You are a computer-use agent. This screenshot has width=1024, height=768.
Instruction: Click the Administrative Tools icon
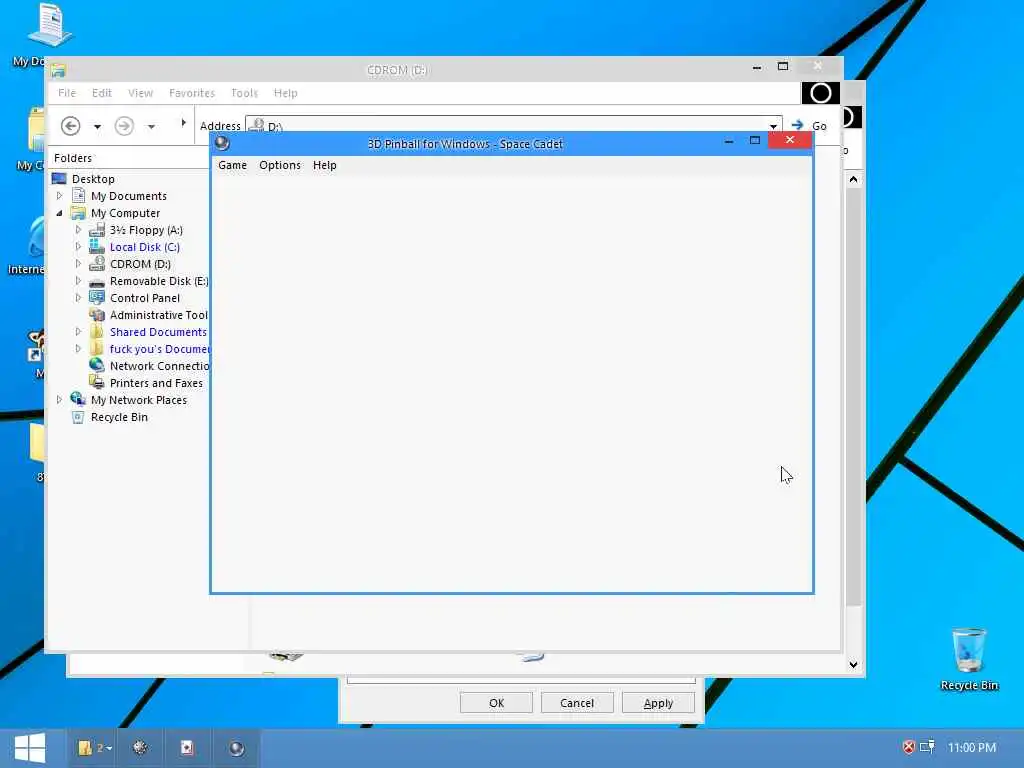[97, 315]
